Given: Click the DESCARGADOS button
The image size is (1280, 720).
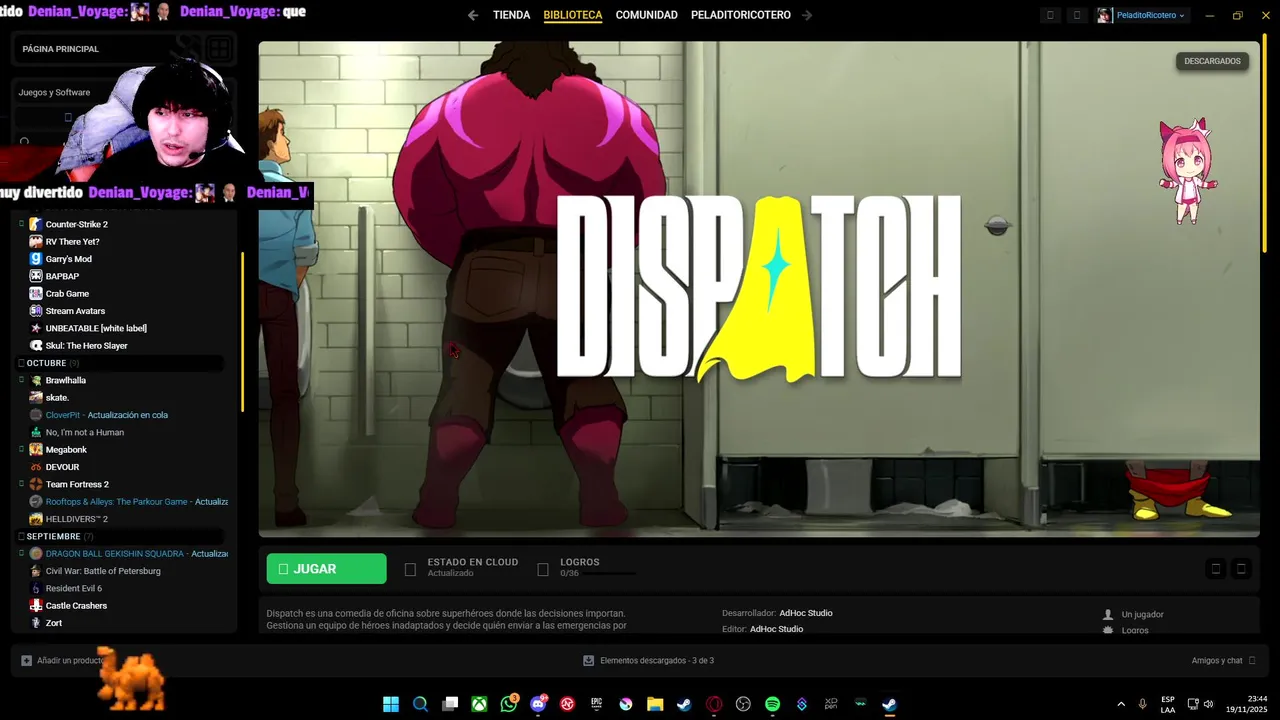Looking at the screenshot, I should pos(1212,61).
